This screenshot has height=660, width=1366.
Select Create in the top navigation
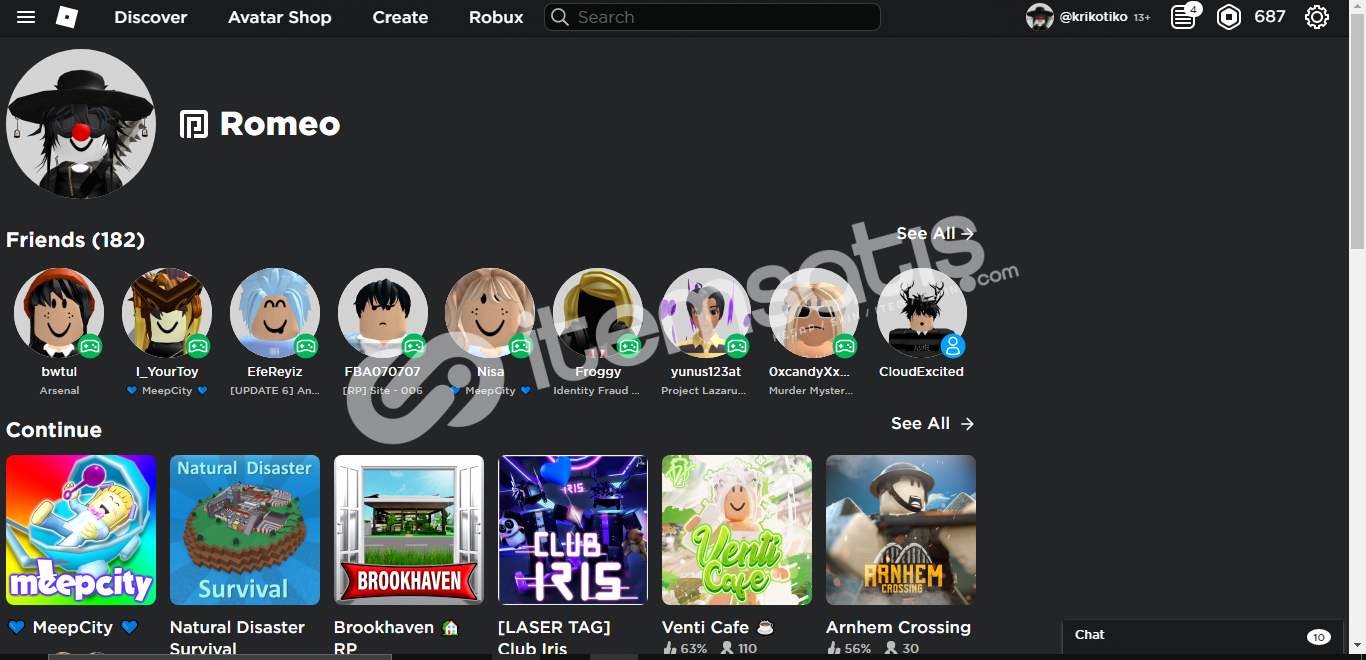[x=400, y=17]
